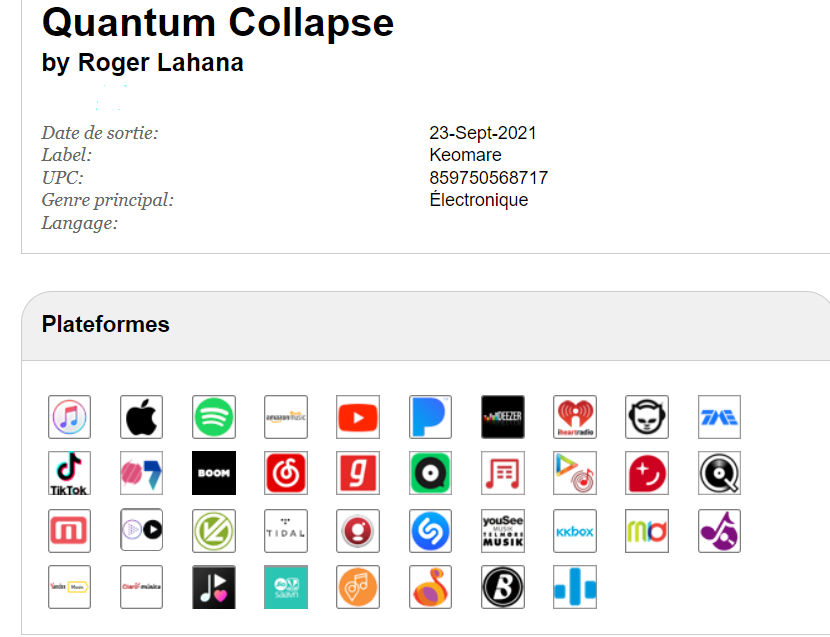Click the Yandex Music icon
The image size is (830, 637).
point(69,587)
